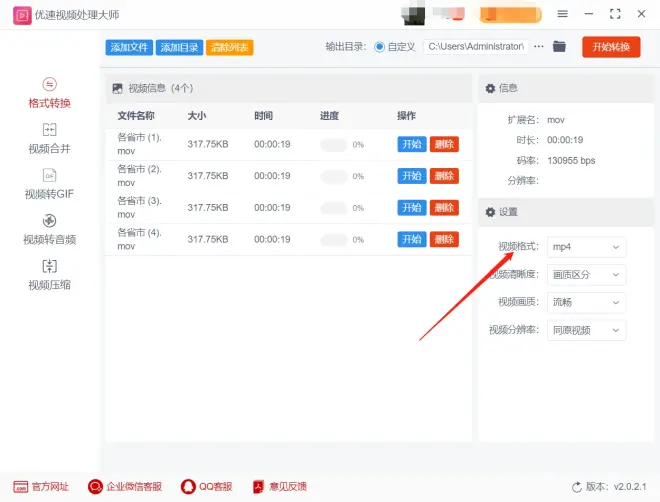Click the app logo icon in title bar
This screenshot has width=660, height=502.
pyautogui.click(x=22, y=15)
